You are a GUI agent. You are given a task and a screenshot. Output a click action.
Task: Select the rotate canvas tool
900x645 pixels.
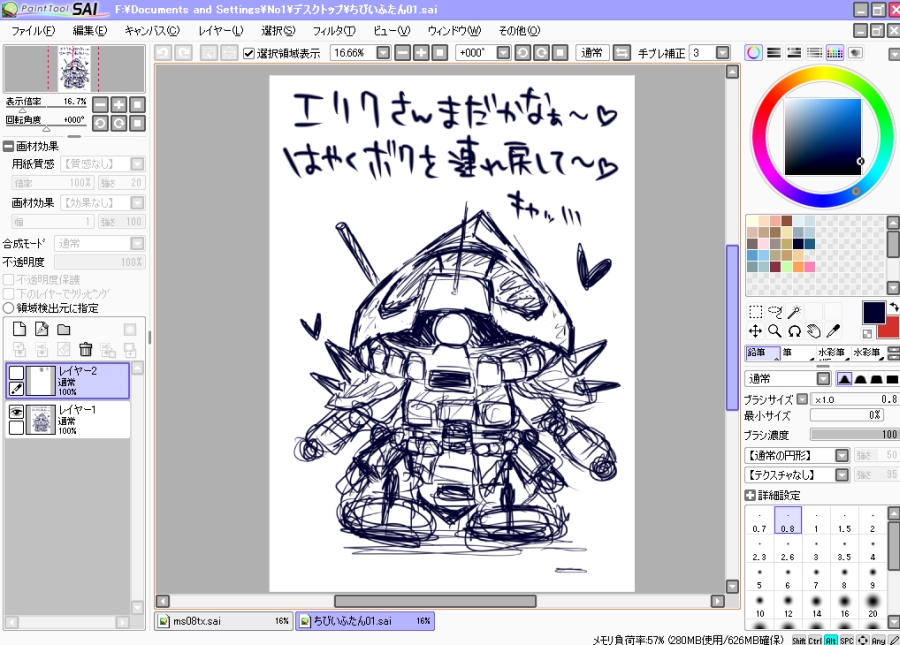click(x=794, y=331)
